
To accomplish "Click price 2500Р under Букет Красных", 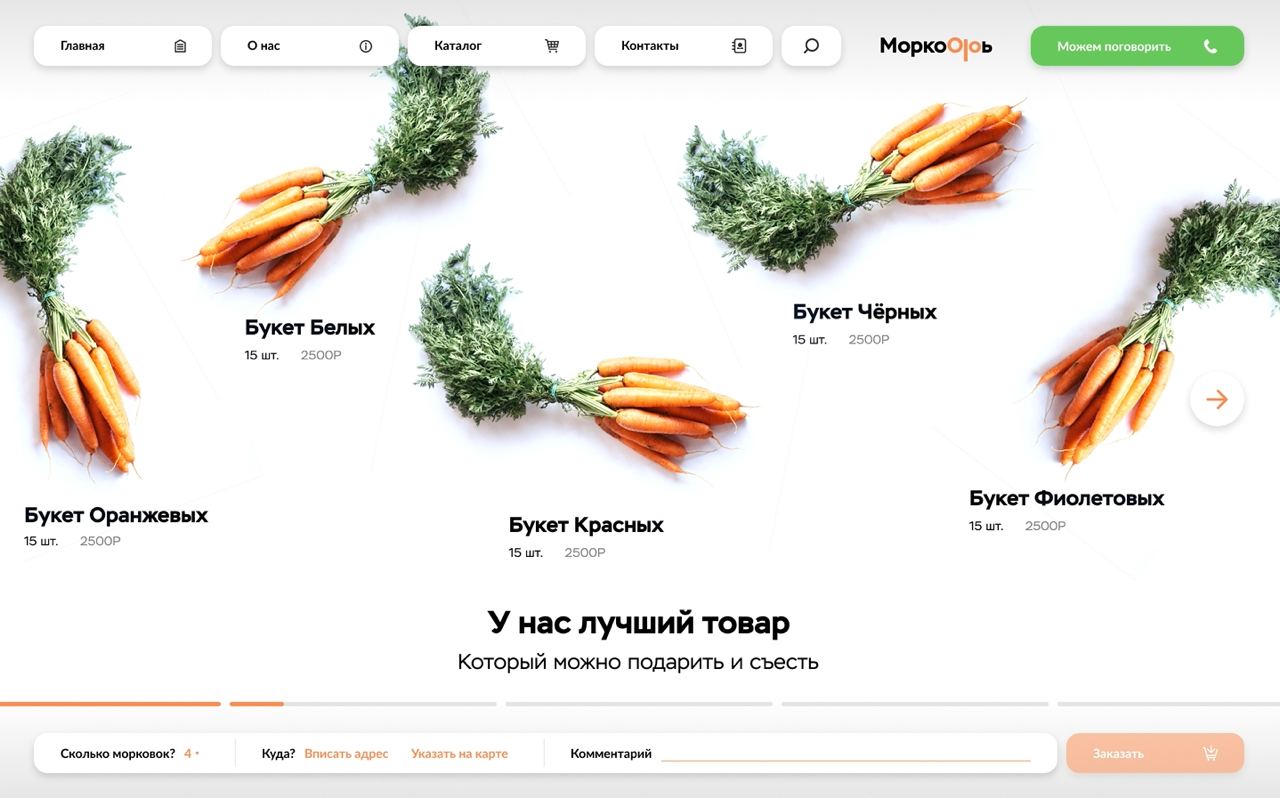I will click(x=585, y=553).
